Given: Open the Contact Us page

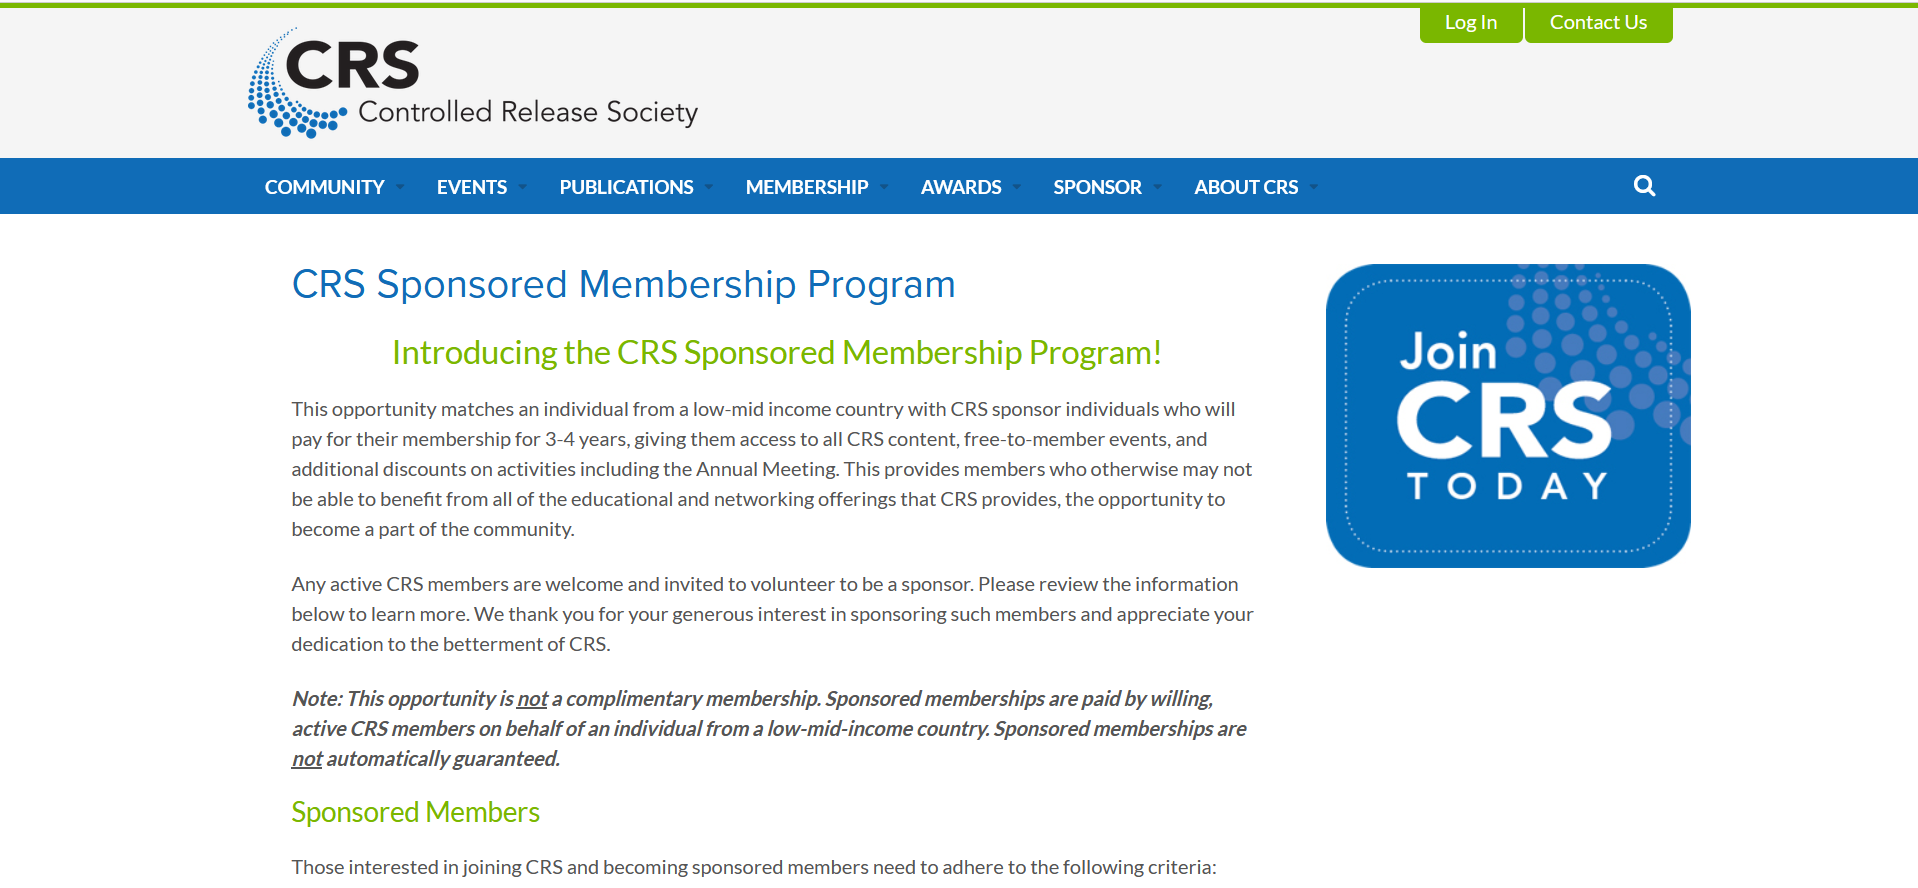Looking at the screenshot, I should coord(1597,23).
